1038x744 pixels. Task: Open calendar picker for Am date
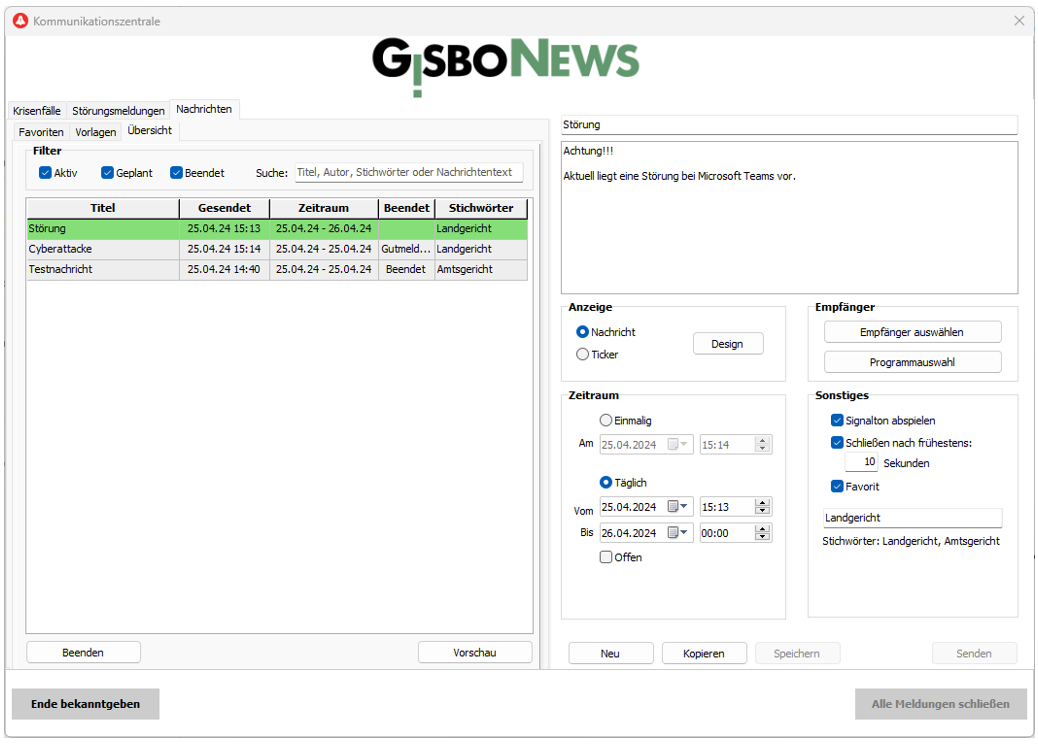pos(677,444)
